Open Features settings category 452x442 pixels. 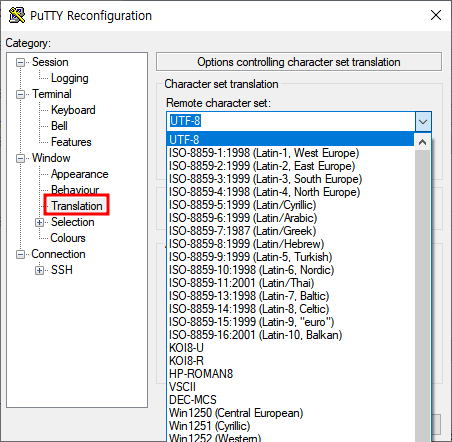71,142
